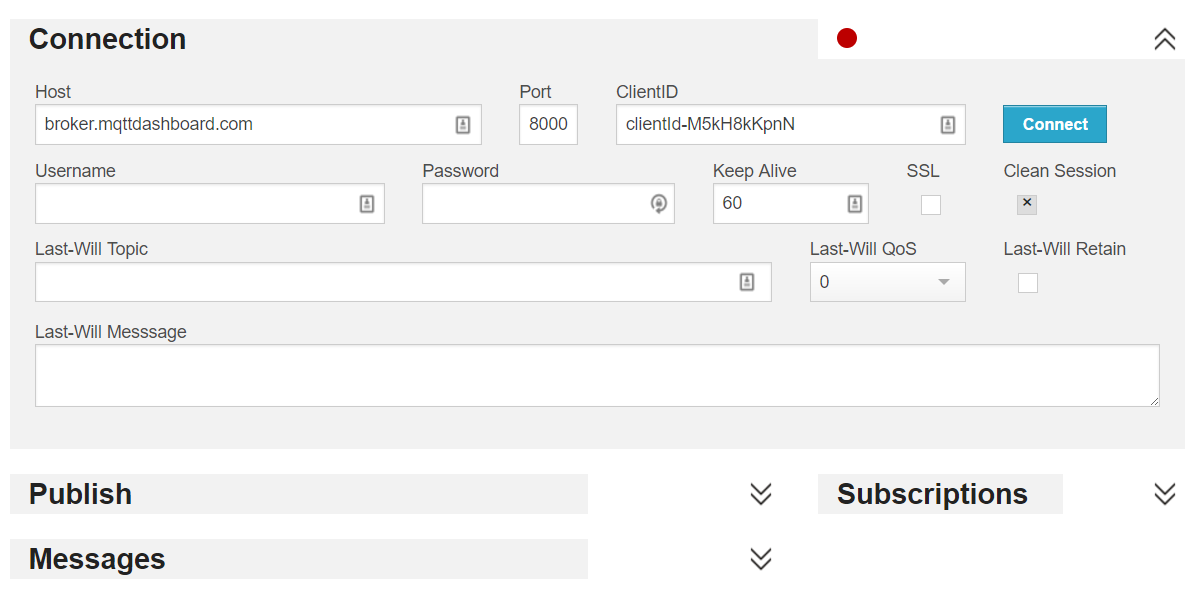Click the autofill icon in ClientID field
1195x592 pixels.
(x=947, y=125)
